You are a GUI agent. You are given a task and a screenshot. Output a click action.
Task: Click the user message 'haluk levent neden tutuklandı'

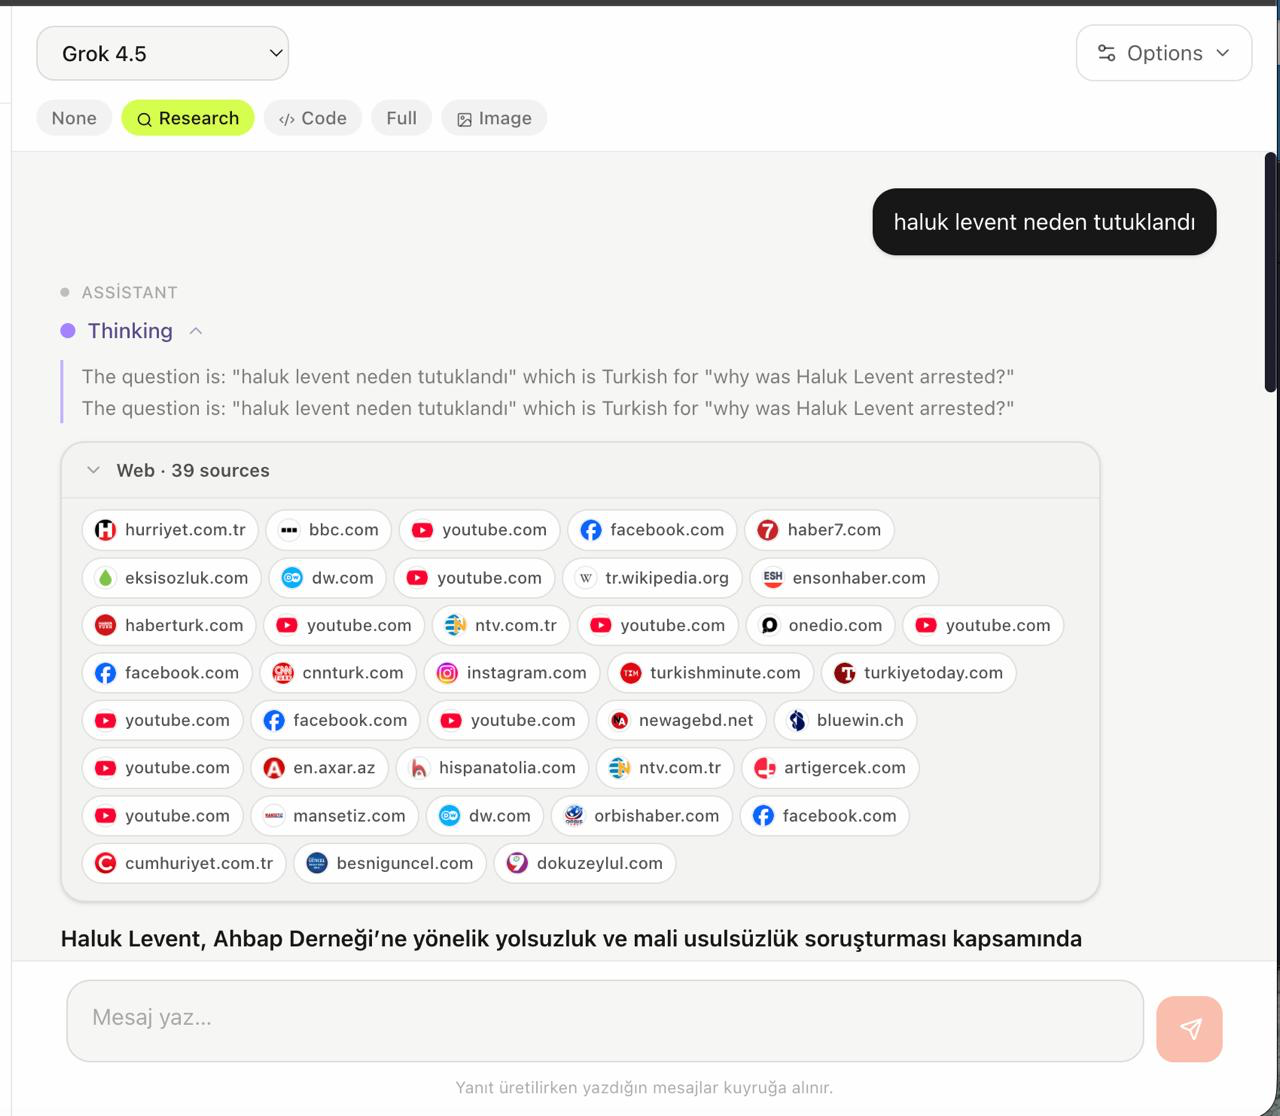click(x=1044, y=222)
